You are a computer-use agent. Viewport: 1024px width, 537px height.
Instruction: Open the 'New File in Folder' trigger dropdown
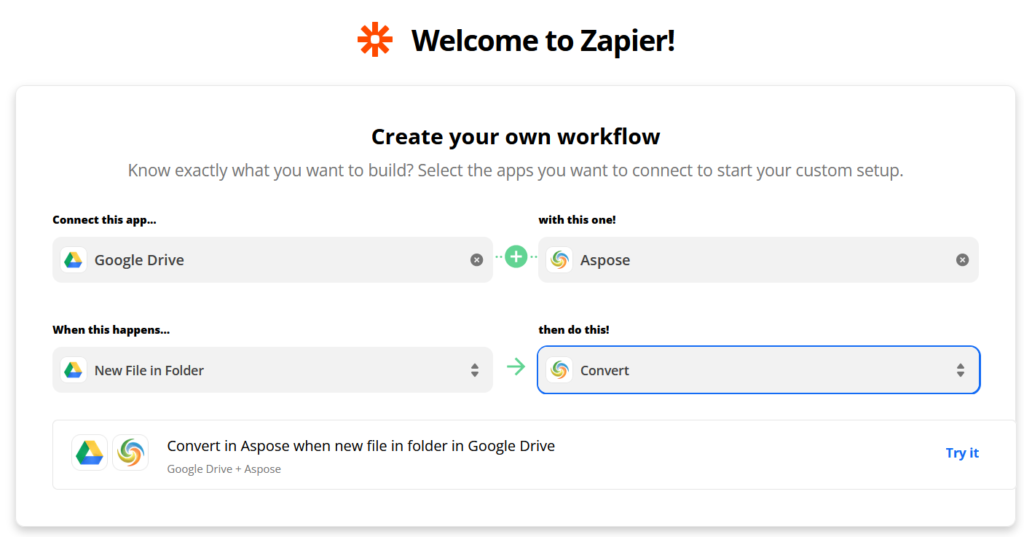pos(272,370)
